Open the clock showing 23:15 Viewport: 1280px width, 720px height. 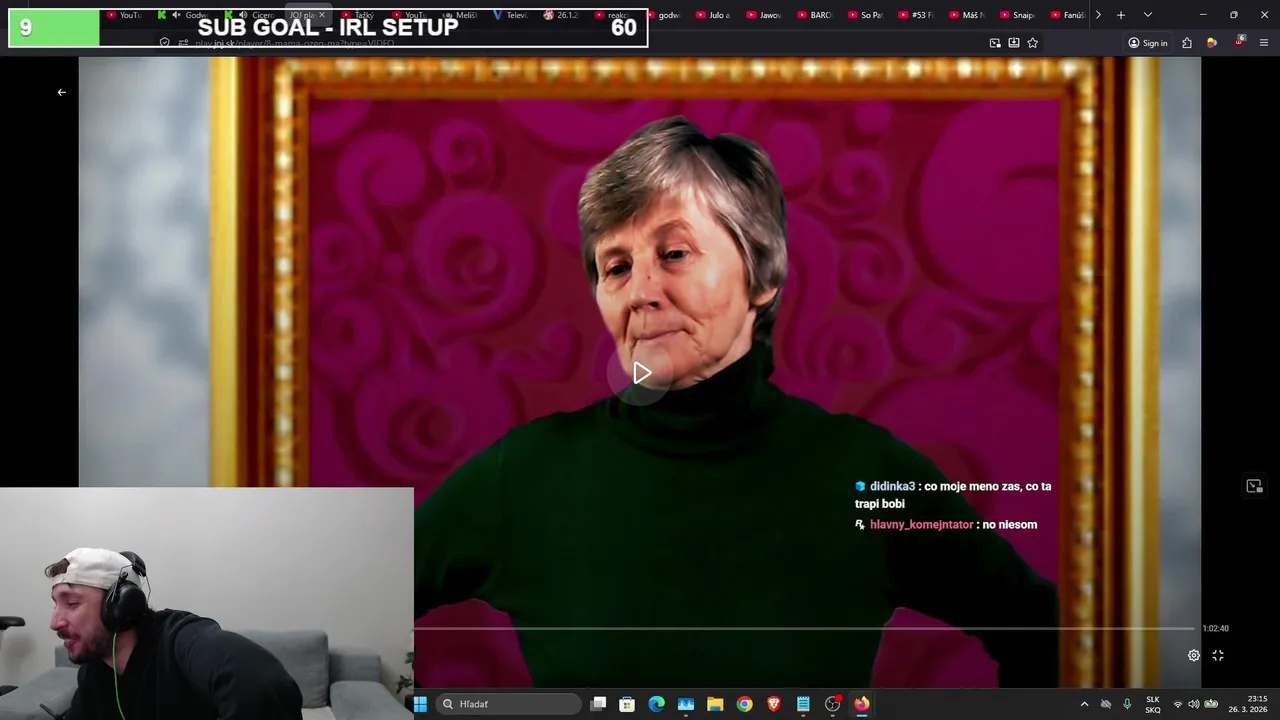[x=1248, y=704]
